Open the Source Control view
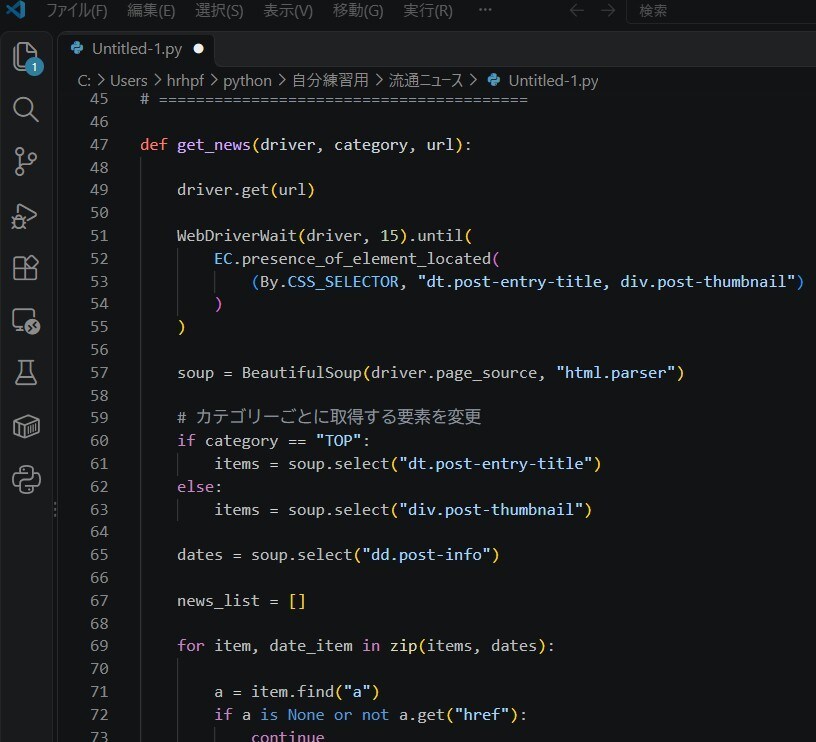Image resolution: width=816 pixels, height=742 pixels. tap(26, 162)
